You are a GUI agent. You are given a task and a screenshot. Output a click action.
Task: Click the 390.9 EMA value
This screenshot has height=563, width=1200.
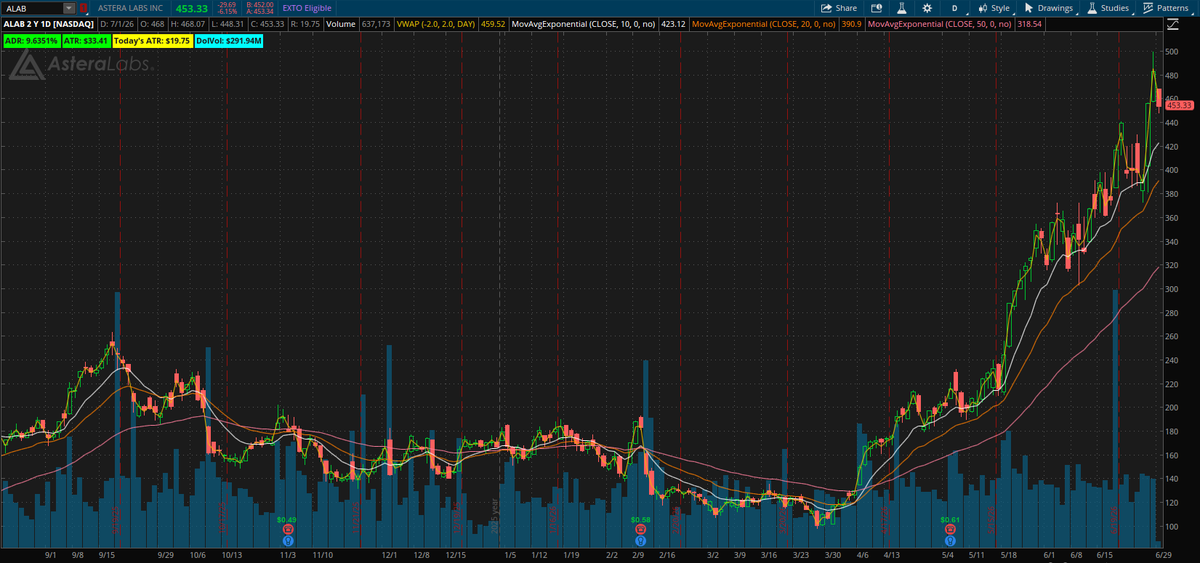coord(852,23)
